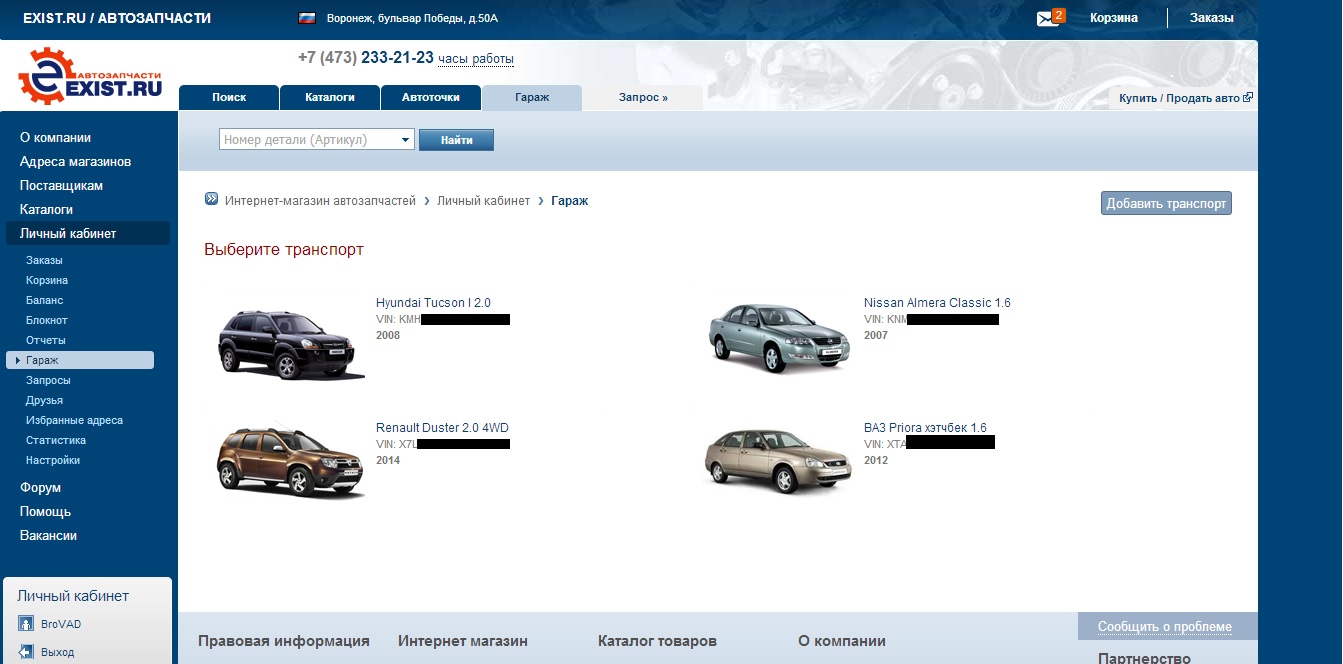Screen dimensions: 1343x664
Task: Click the brown Renault Duster car image
Action: coord(290,463)
